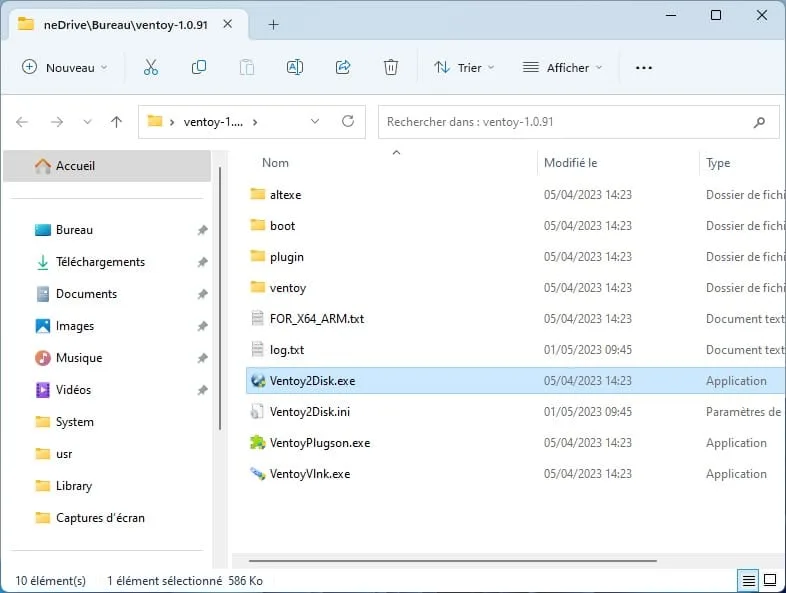The width and height of the screenshot is (786, 593).
Task: Click '1 élément sélectionné 586 Ko' status text
Action: click(x=185, y=580)
